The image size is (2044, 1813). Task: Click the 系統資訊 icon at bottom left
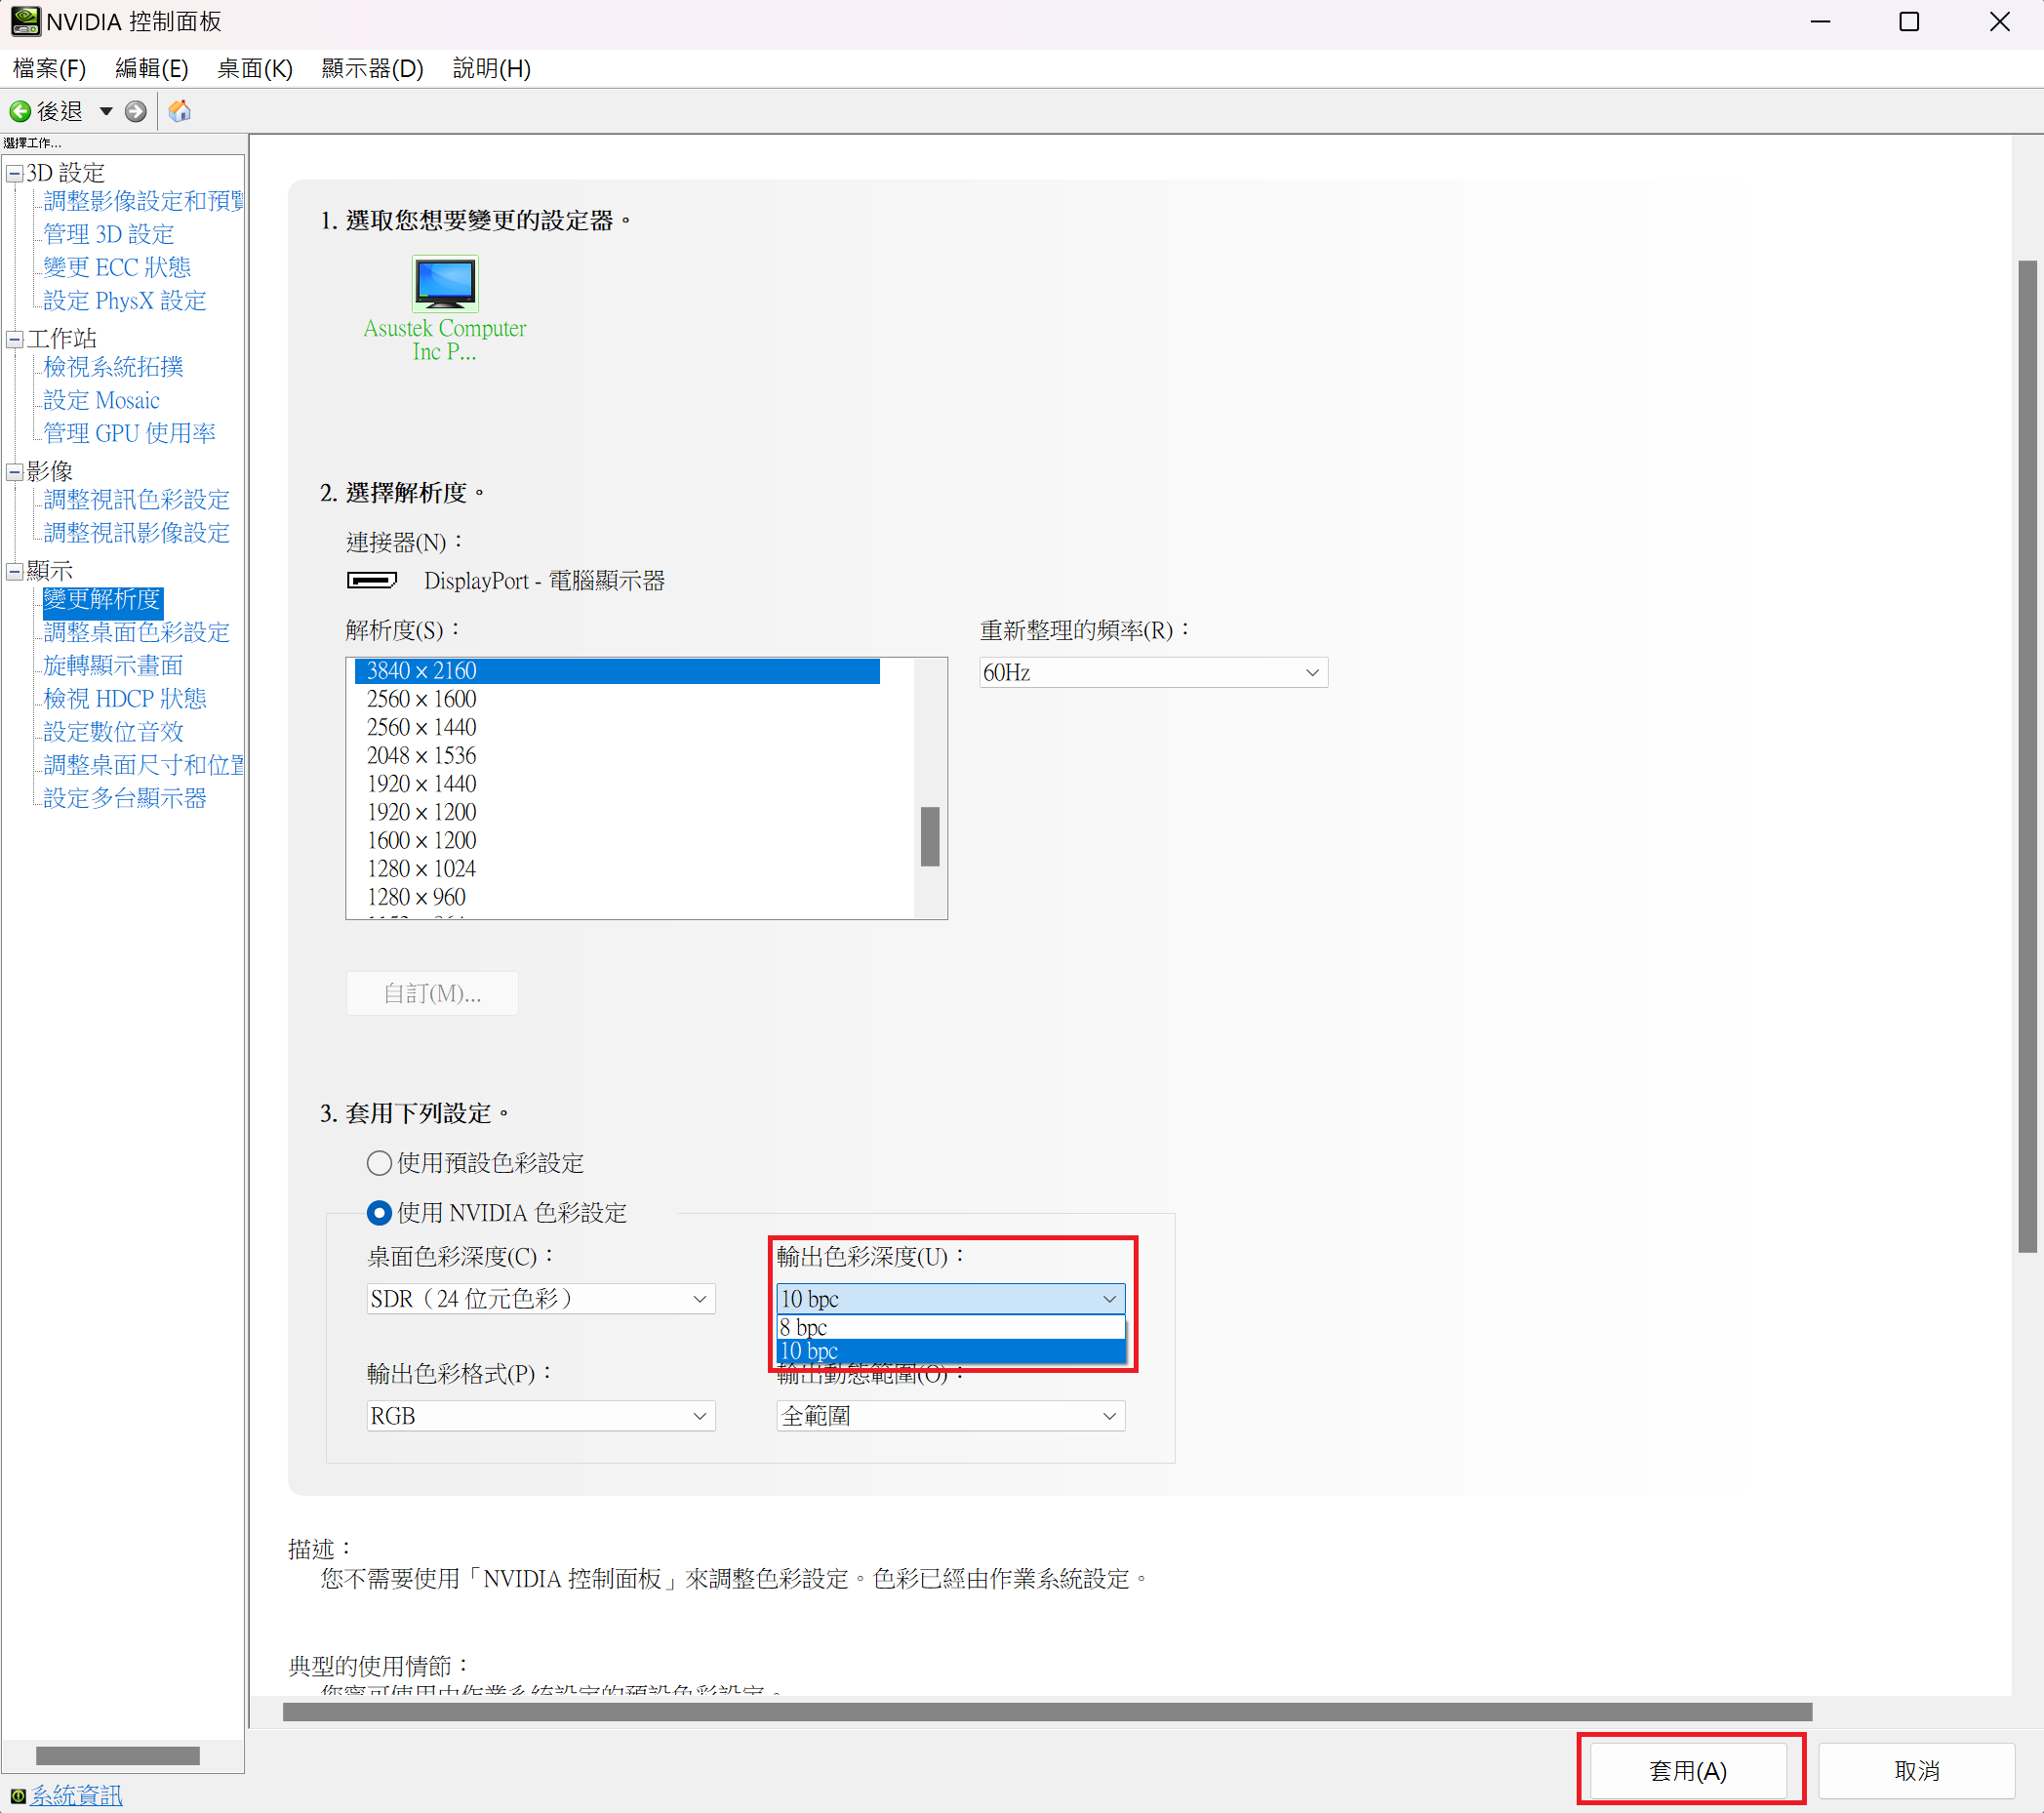pos(17,1796)
